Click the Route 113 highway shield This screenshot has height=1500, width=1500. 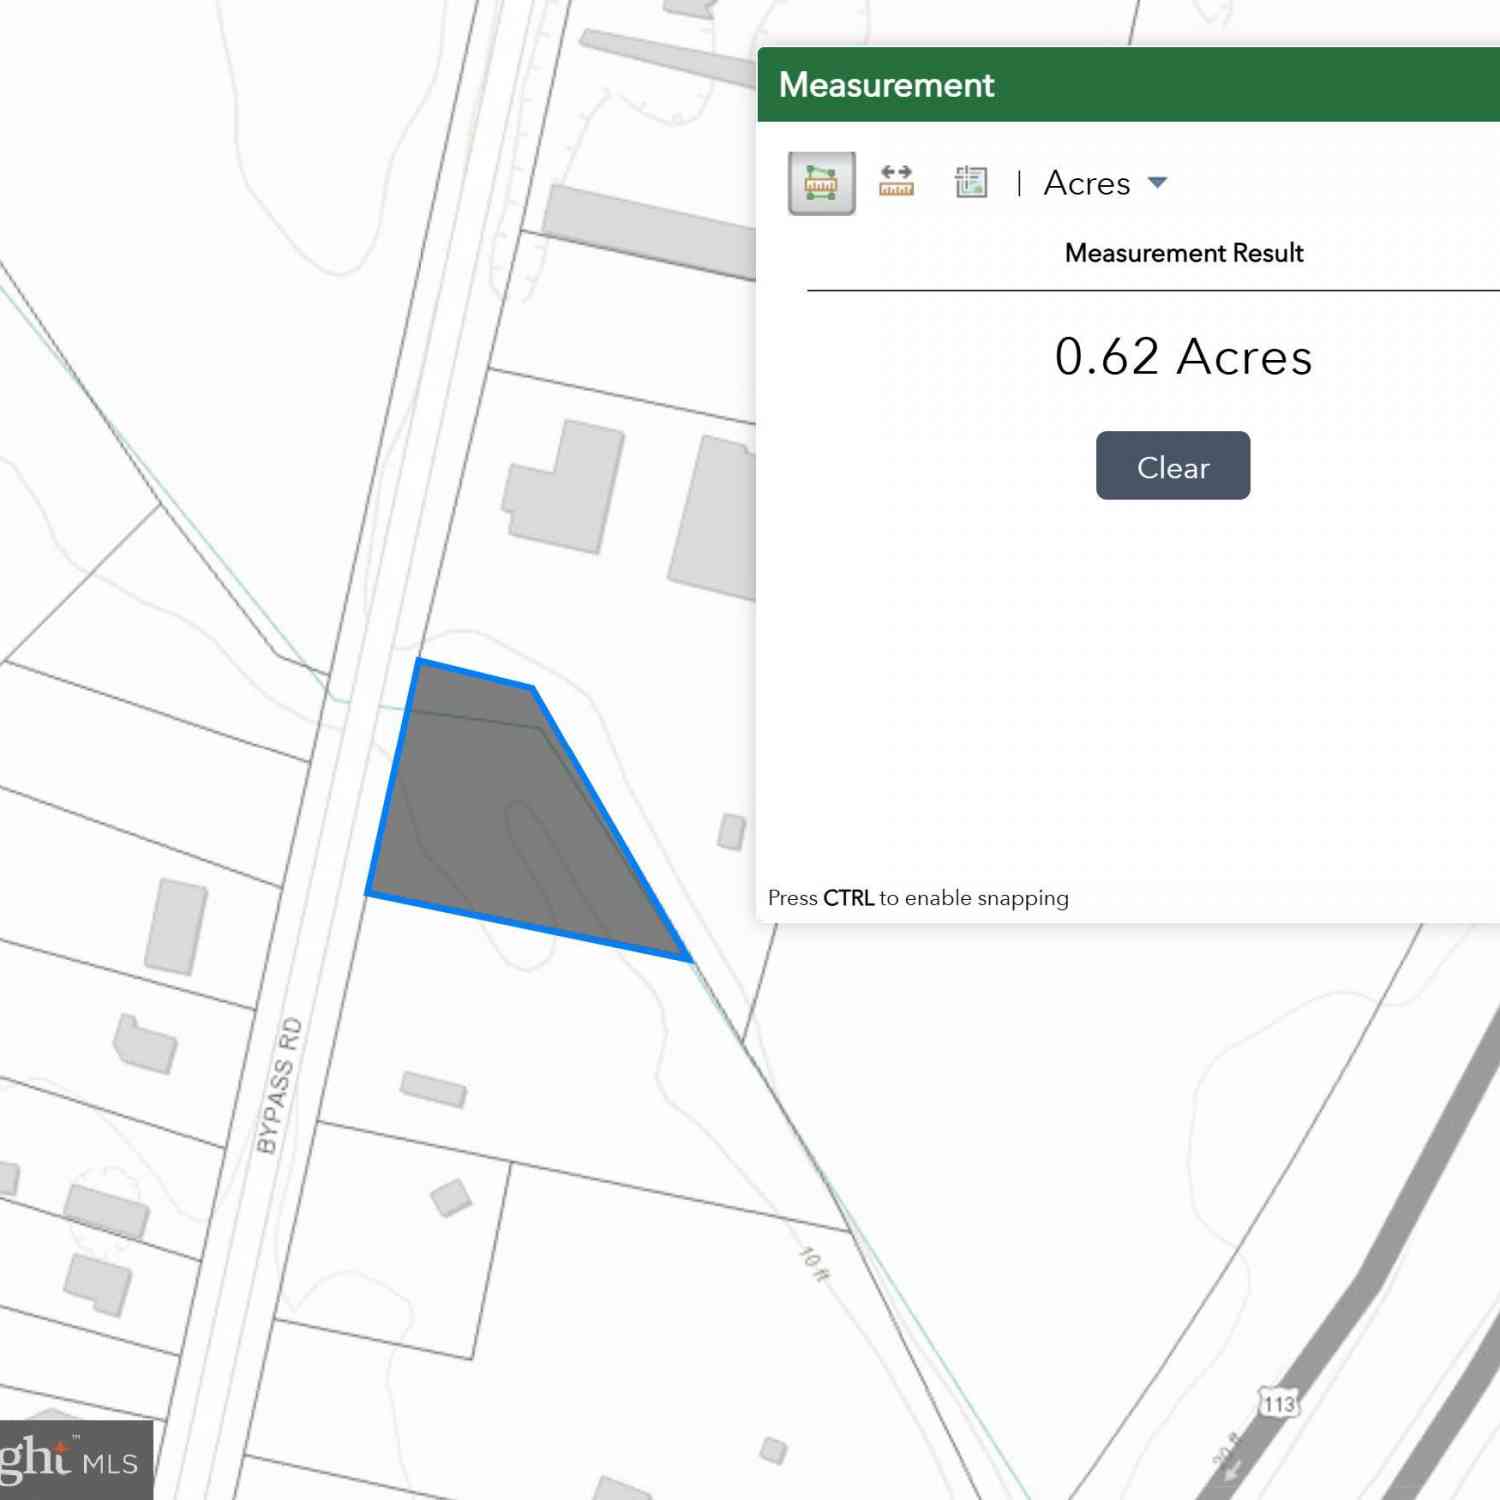[x=1278, y=1403]
